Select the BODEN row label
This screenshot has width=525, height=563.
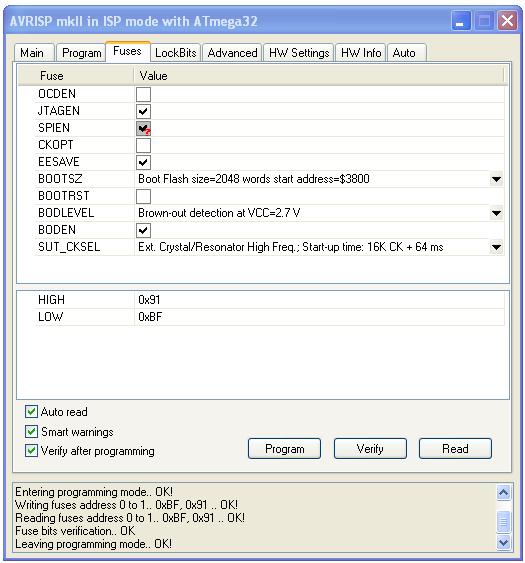tap(57, 230)
